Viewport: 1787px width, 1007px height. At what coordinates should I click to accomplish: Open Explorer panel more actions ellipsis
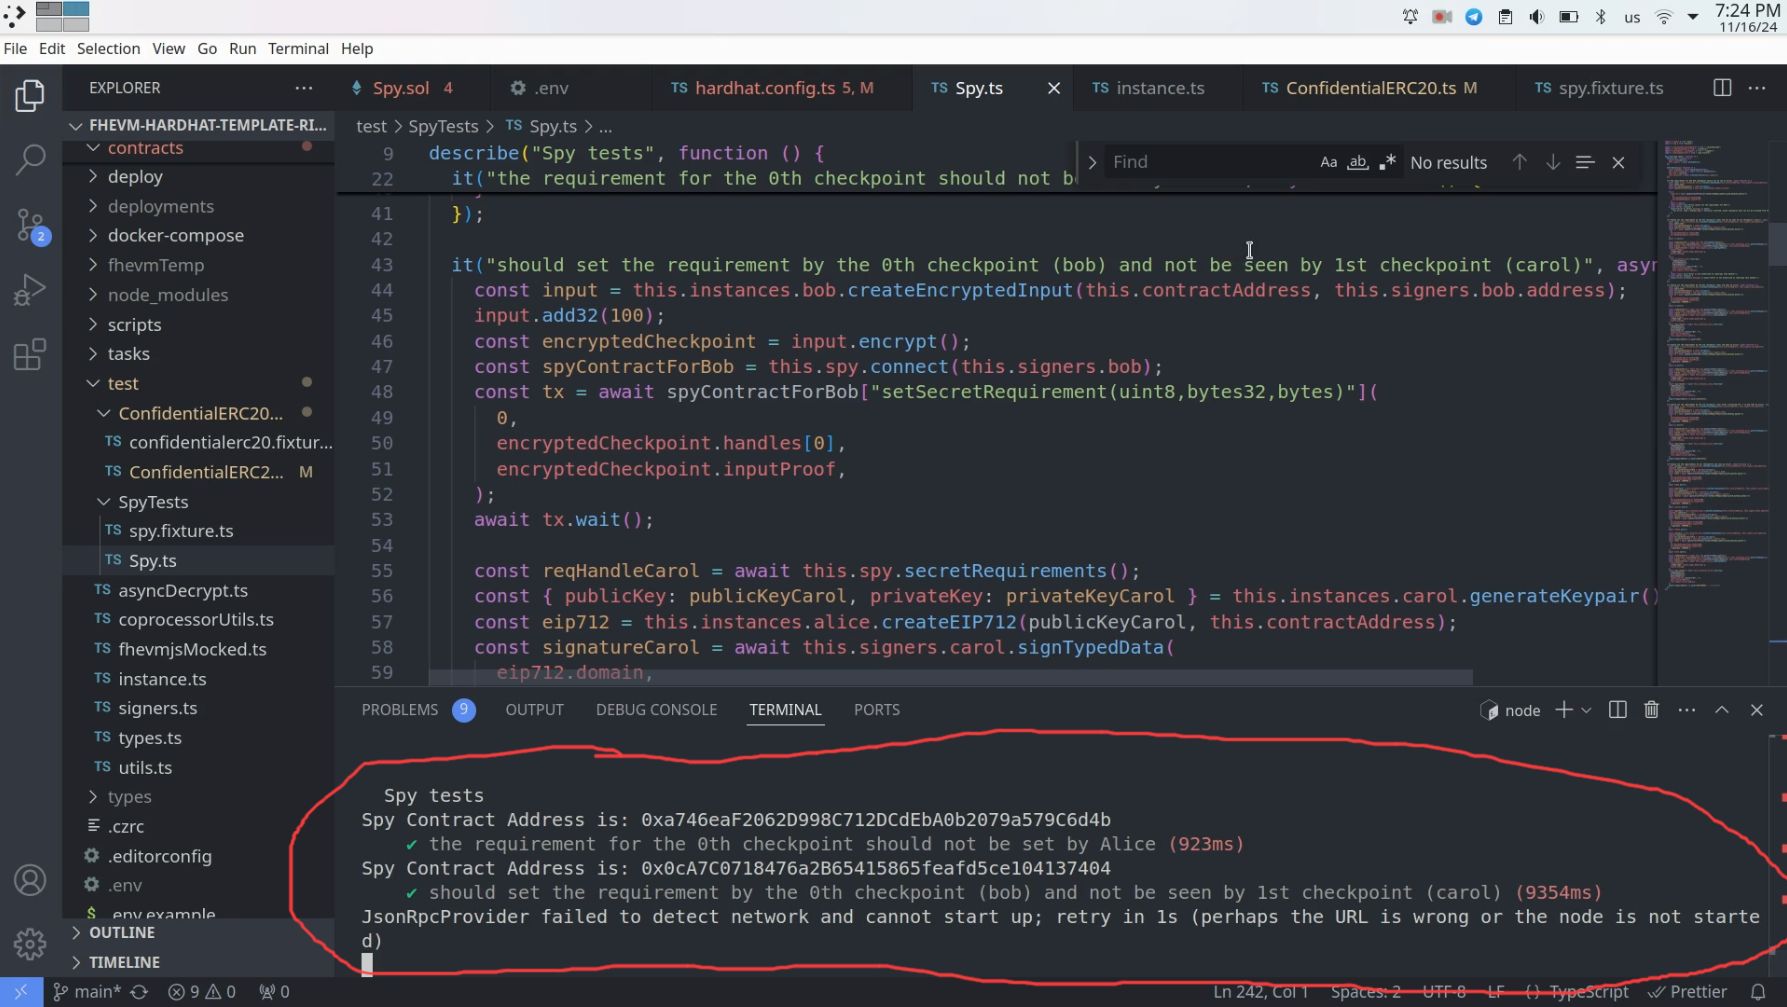click(x=304, y=88)
